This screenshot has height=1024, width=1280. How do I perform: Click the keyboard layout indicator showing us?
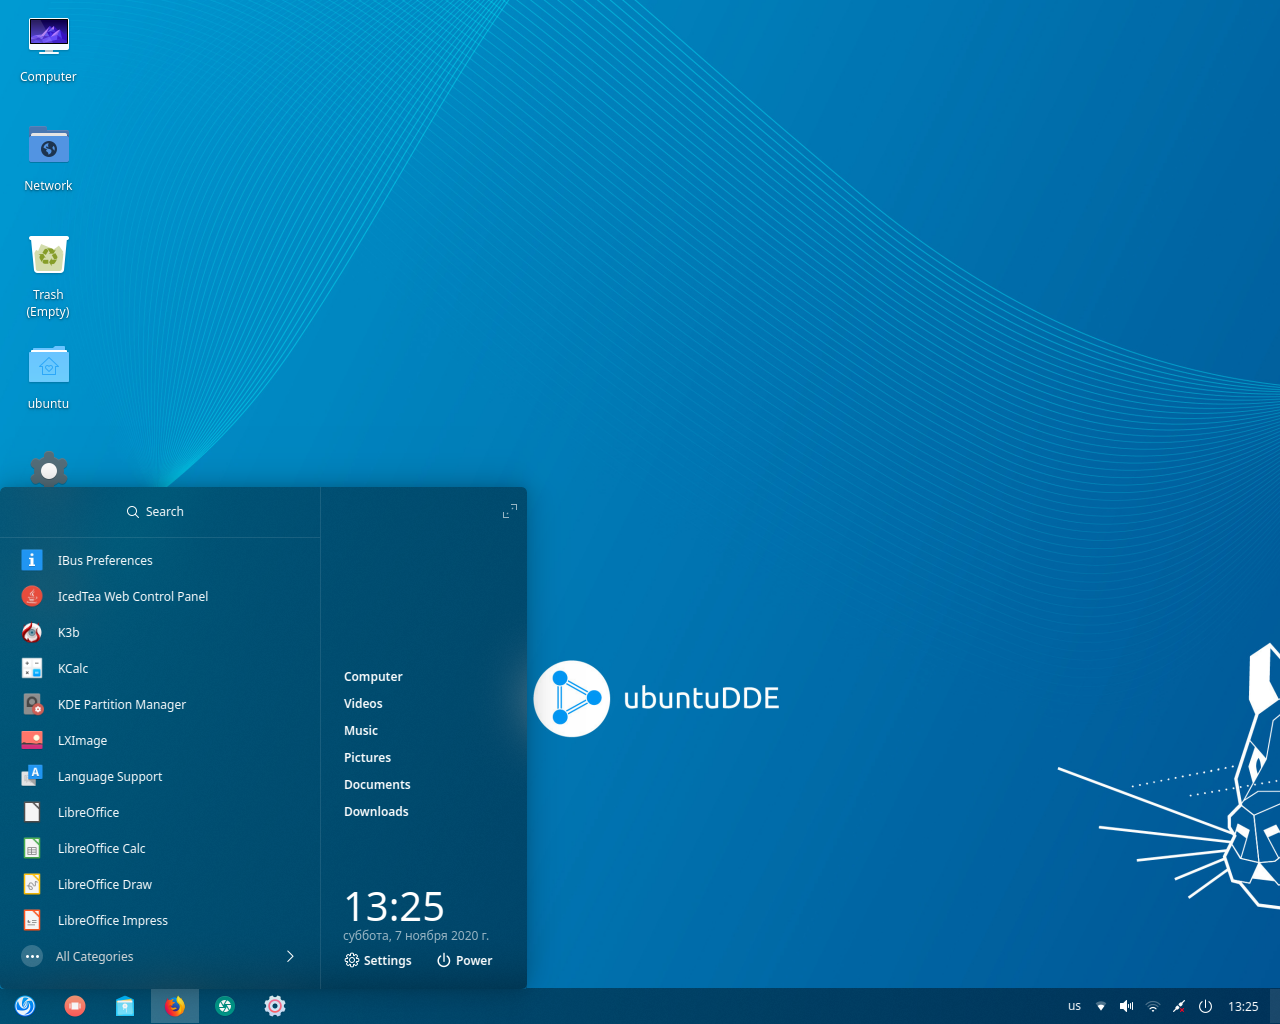(1074, 1006)
